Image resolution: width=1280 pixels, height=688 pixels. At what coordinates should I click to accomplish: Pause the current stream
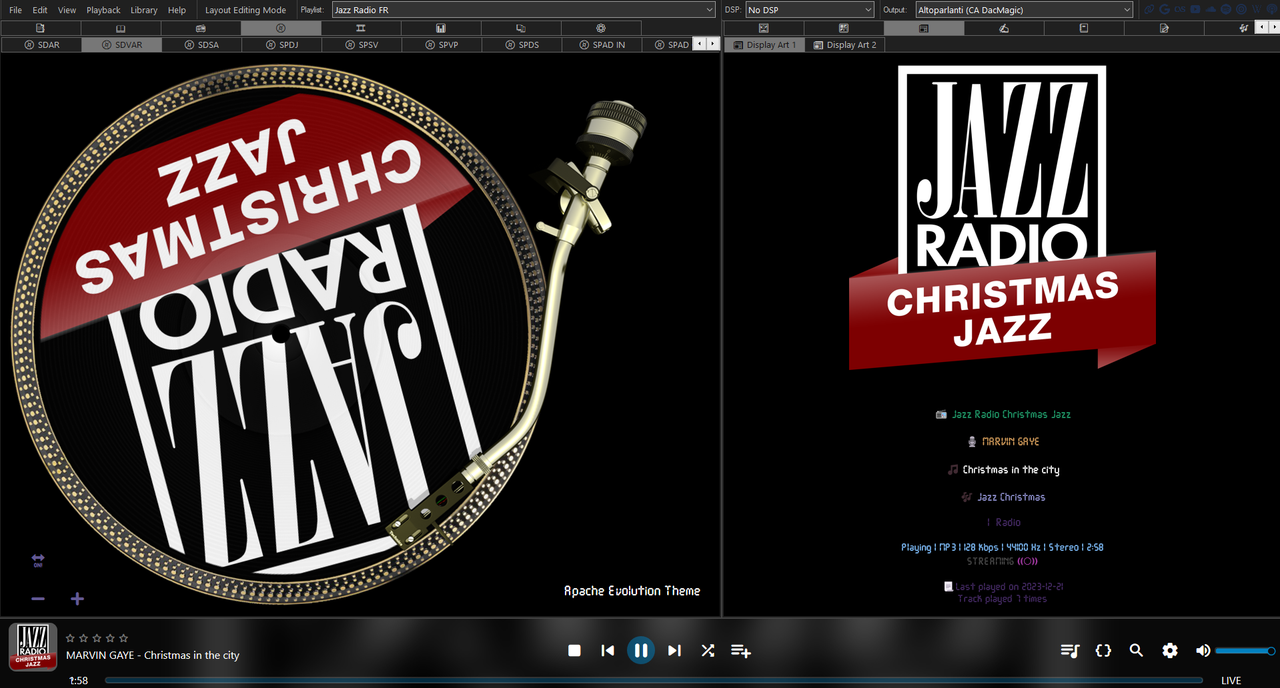641,651
